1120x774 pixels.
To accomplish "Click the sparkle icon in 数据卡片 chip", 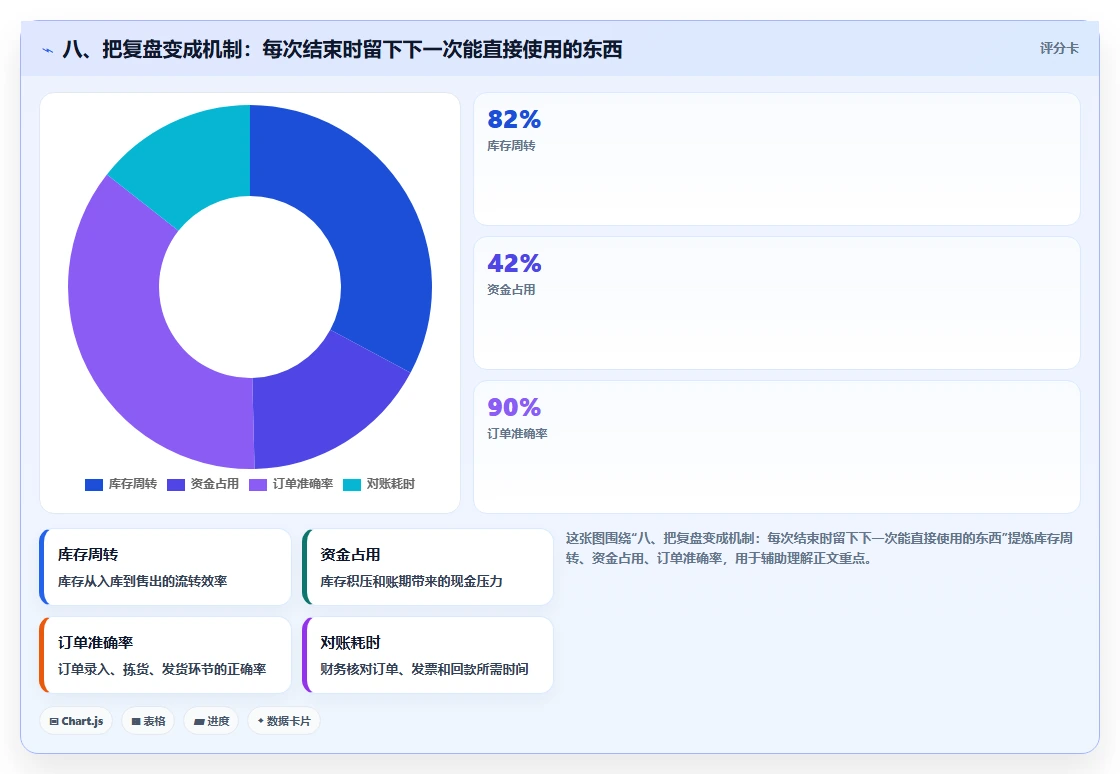I will pyautogui.click(x=261, y=721).
